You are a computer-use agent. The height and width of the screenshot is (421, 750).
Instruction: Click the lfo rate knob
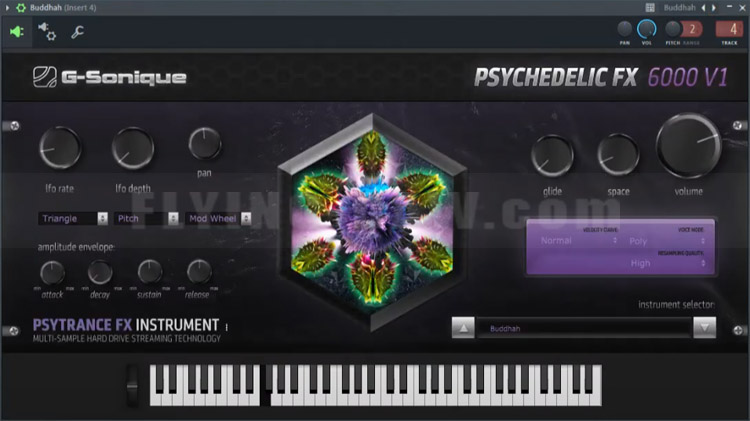(60, 148)
